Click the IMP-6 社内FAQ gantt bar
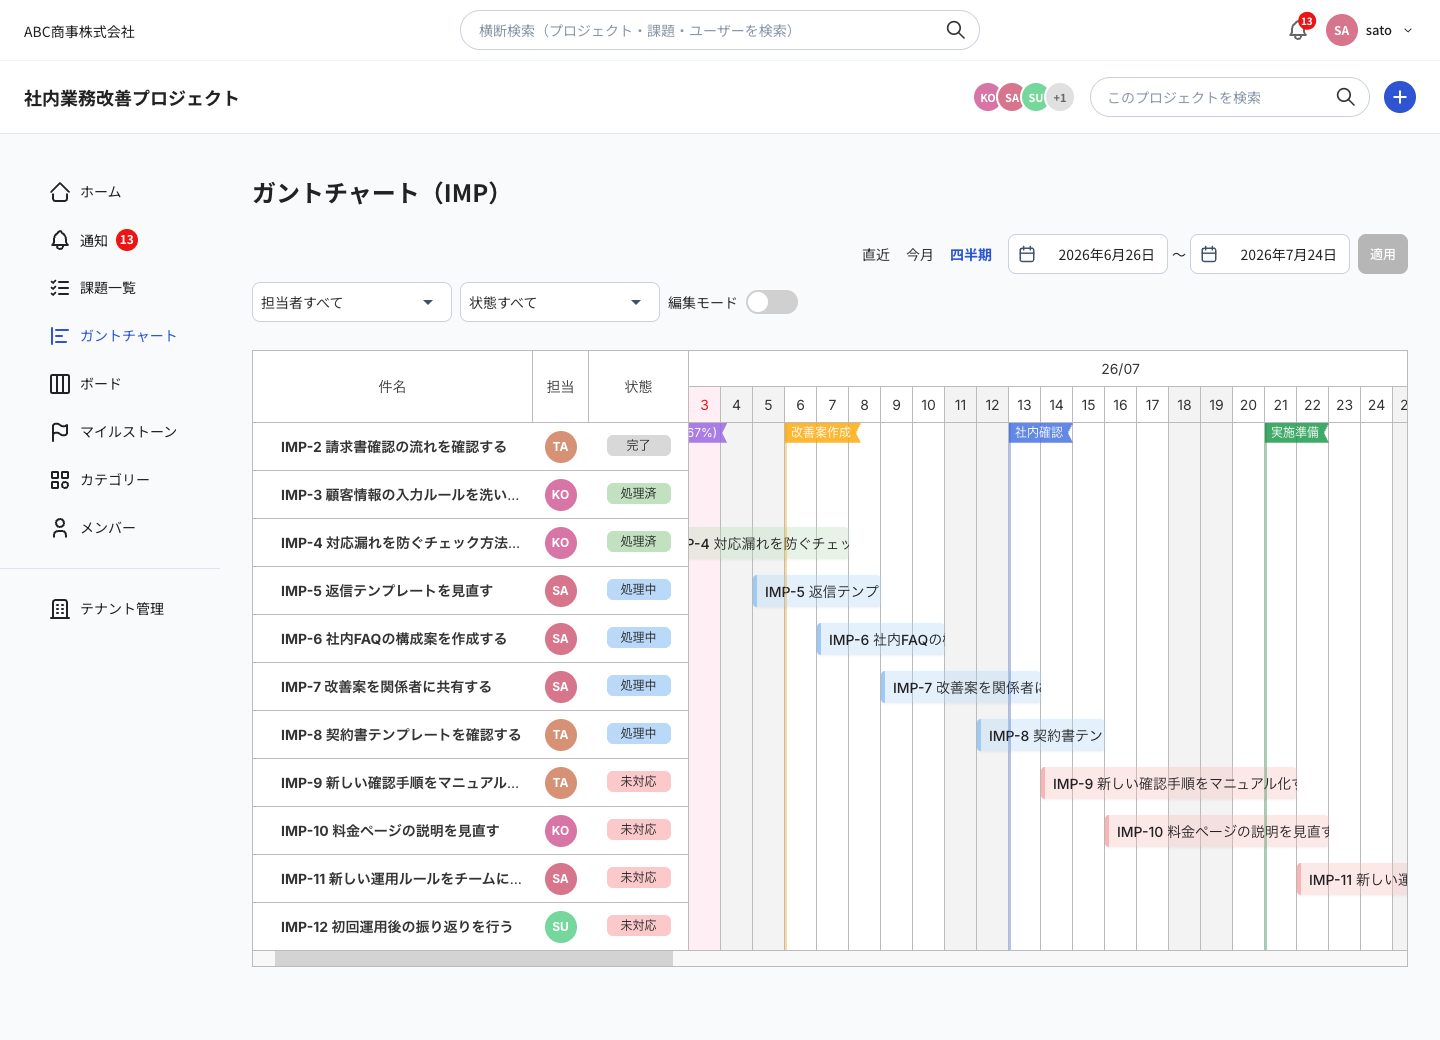1440x1040 pixels. point(881,640)
